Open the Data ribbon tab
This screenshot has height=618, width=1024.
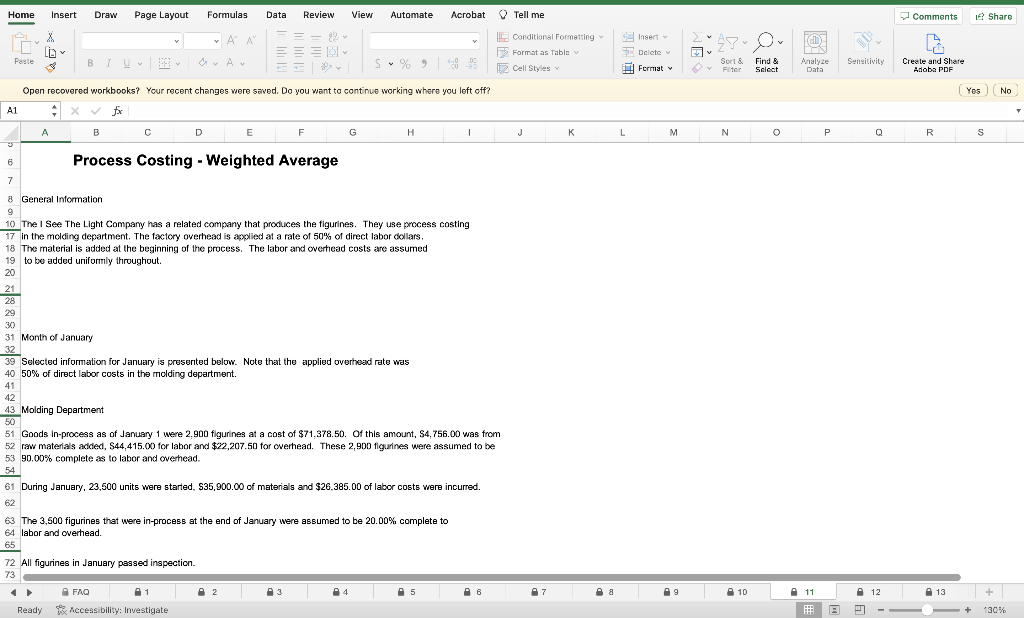tap(276, 14)
